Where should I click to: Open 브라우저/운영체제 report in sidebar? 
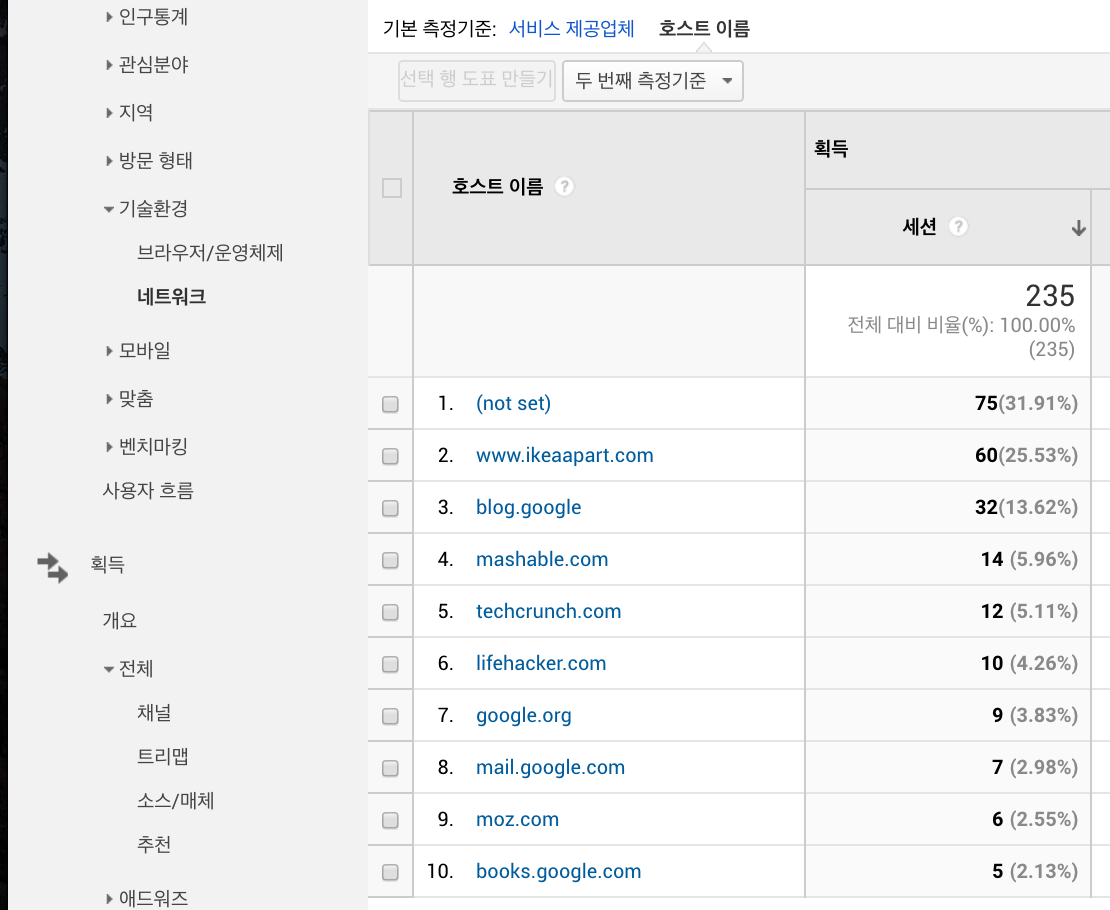(x=210, y=253)
